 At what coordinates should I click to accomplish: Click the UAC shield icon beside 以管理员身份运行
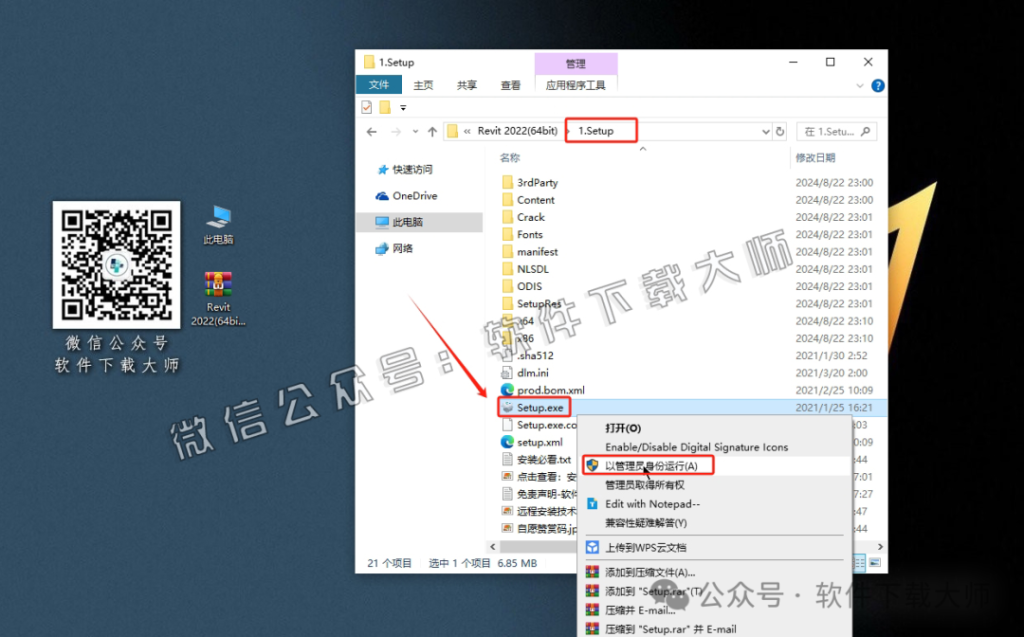tap(594, 465)
